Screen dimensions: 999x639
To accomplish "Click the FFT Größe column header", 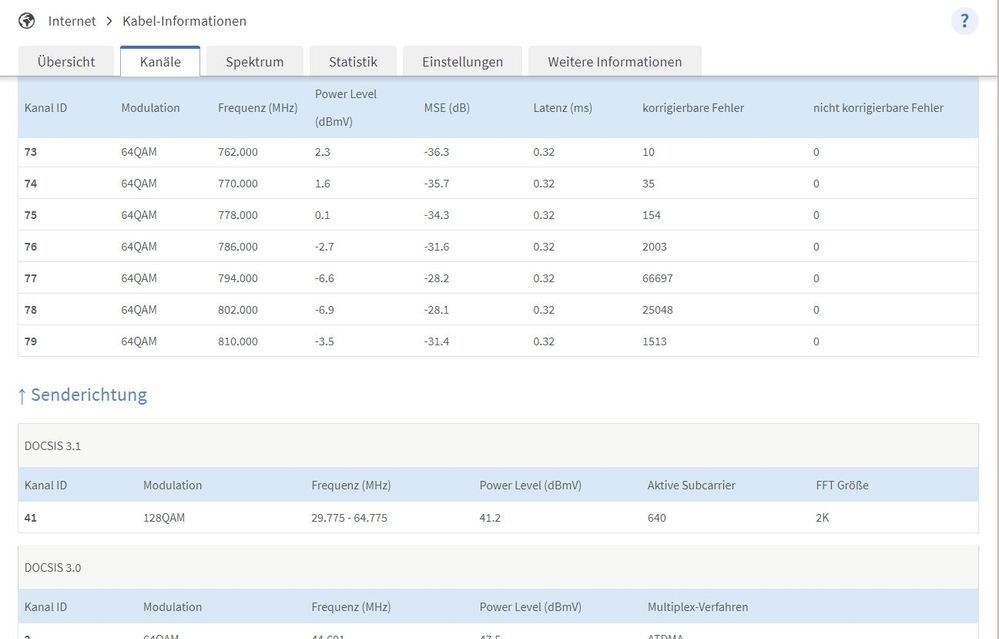I will pyautogui.click(x=842, y=485).
